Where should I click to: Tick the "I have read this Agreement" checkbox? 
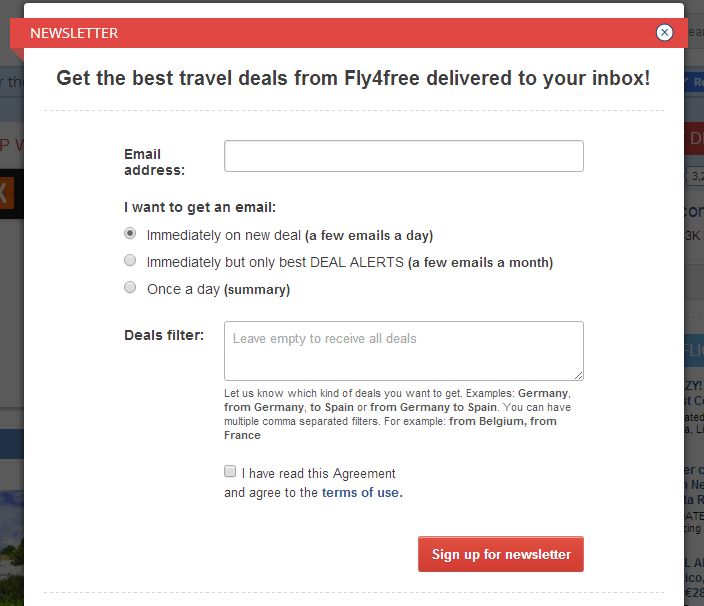click(x=230, y=472)
